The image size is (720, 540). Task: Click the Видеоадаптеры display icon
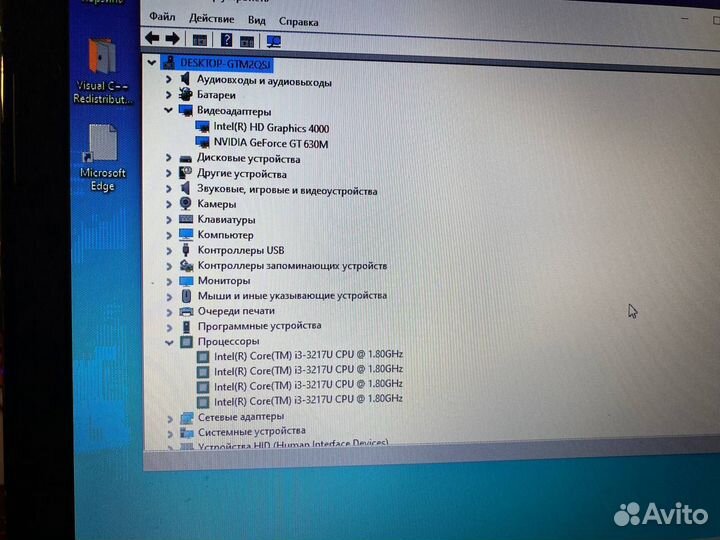point(186,110)
